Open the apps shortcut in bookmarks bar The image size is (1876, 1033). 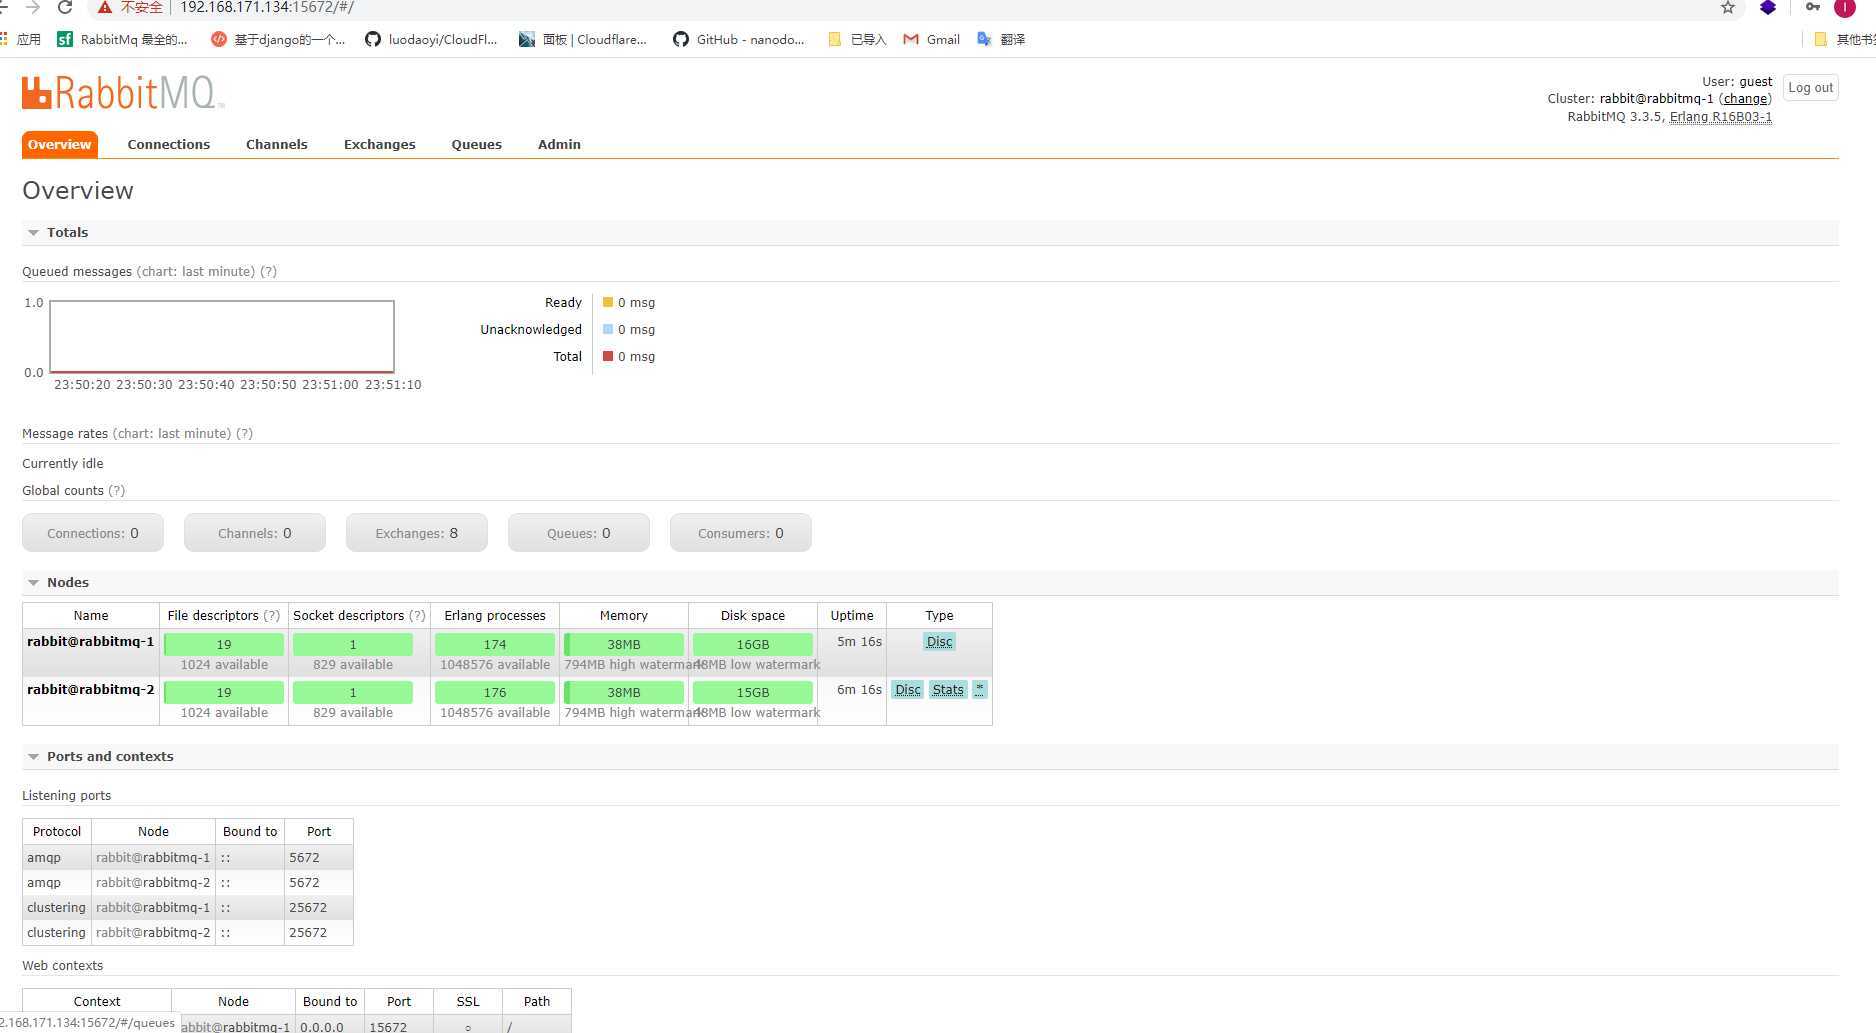tap(21, 39)
